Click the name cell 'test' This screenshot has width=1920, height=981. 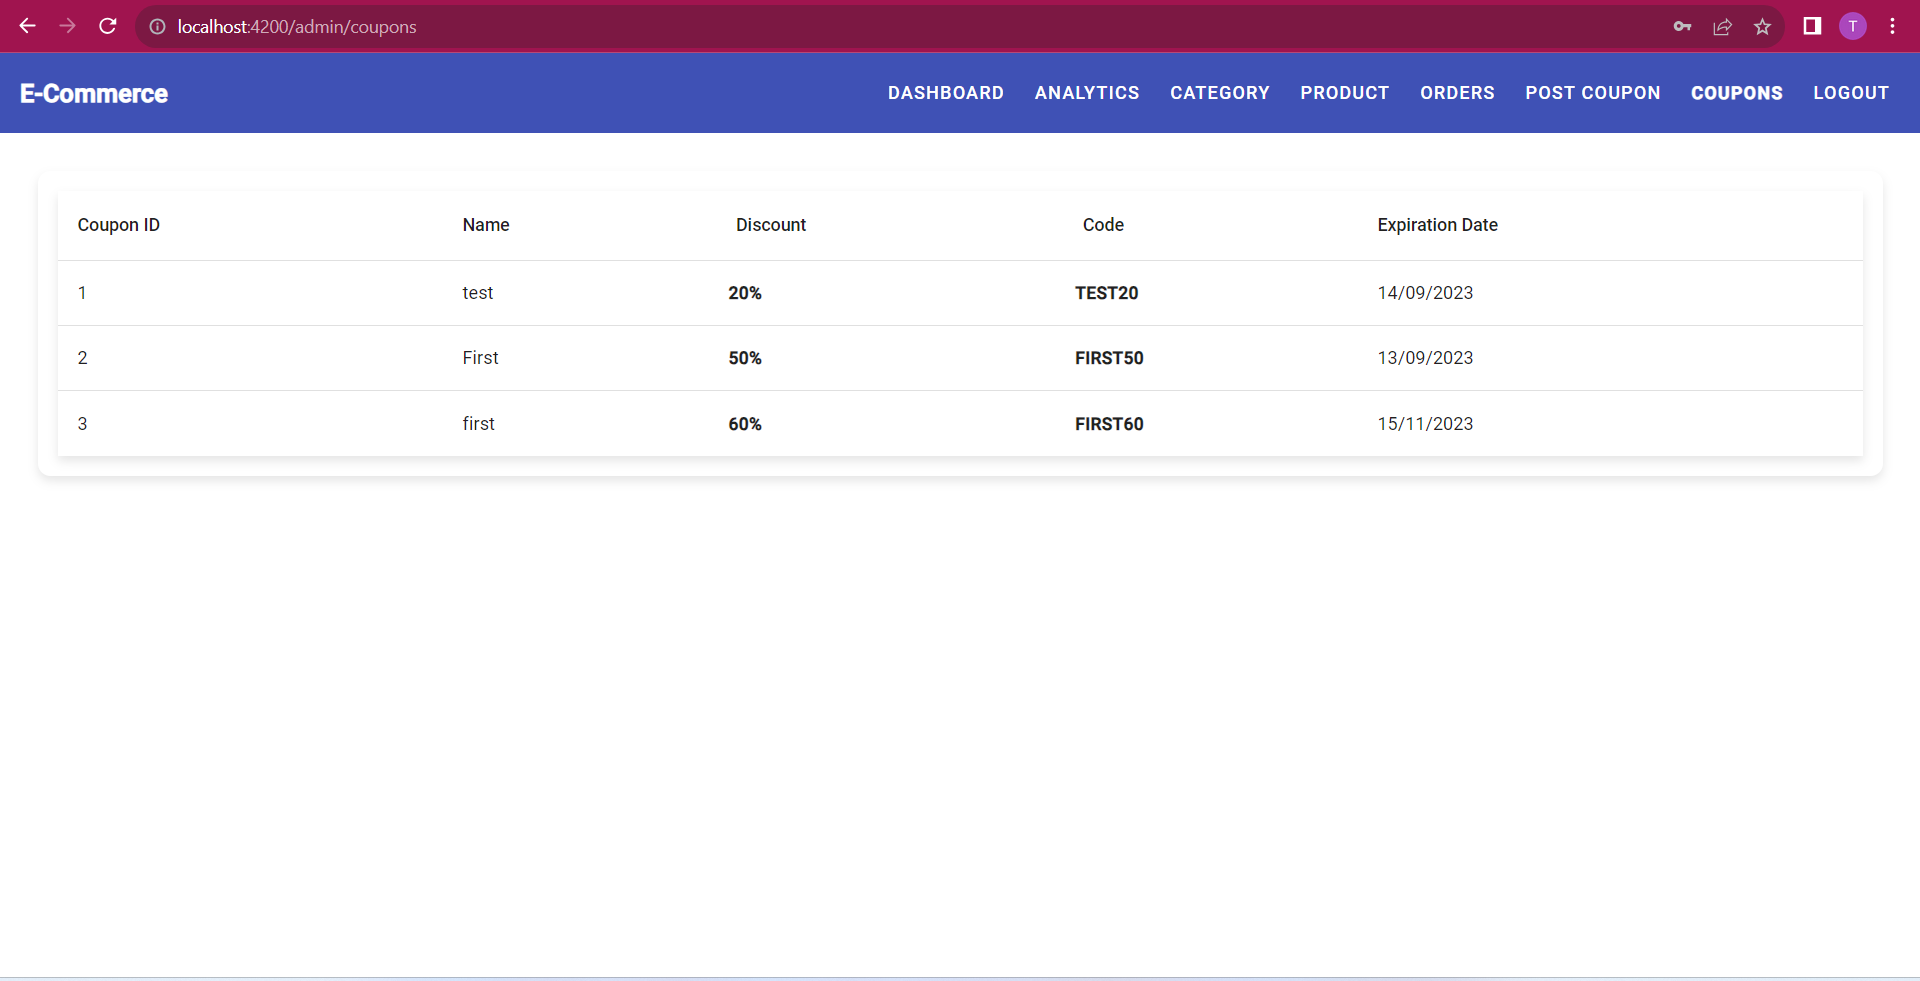click(478, 293)
